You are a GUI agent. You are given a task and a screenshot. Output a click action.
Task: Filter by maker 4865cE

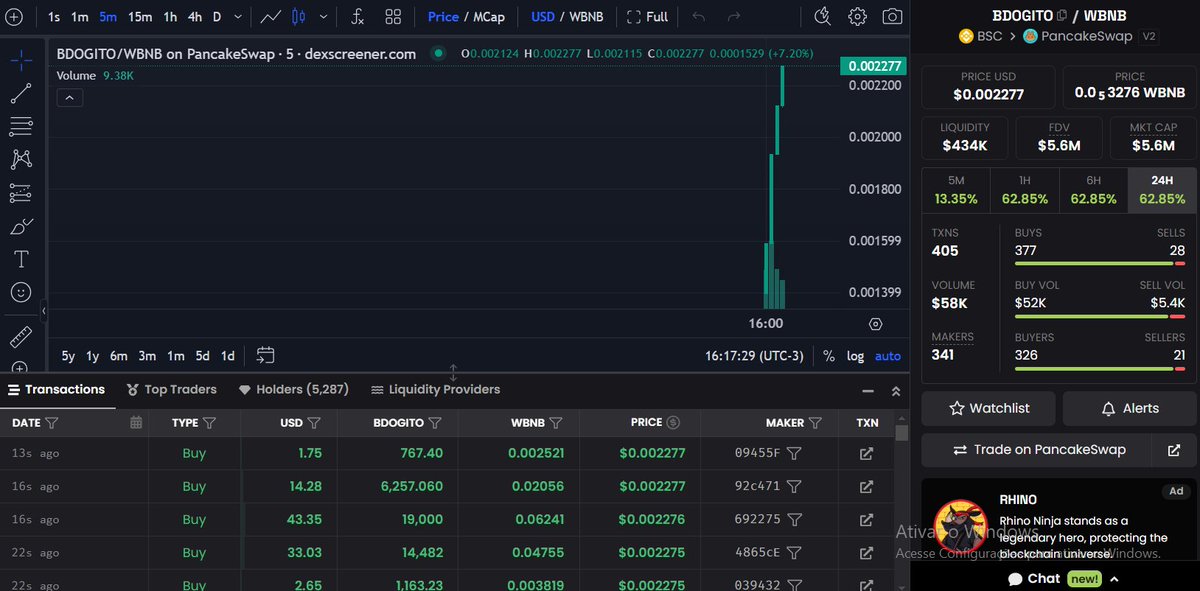click(794, 552)
